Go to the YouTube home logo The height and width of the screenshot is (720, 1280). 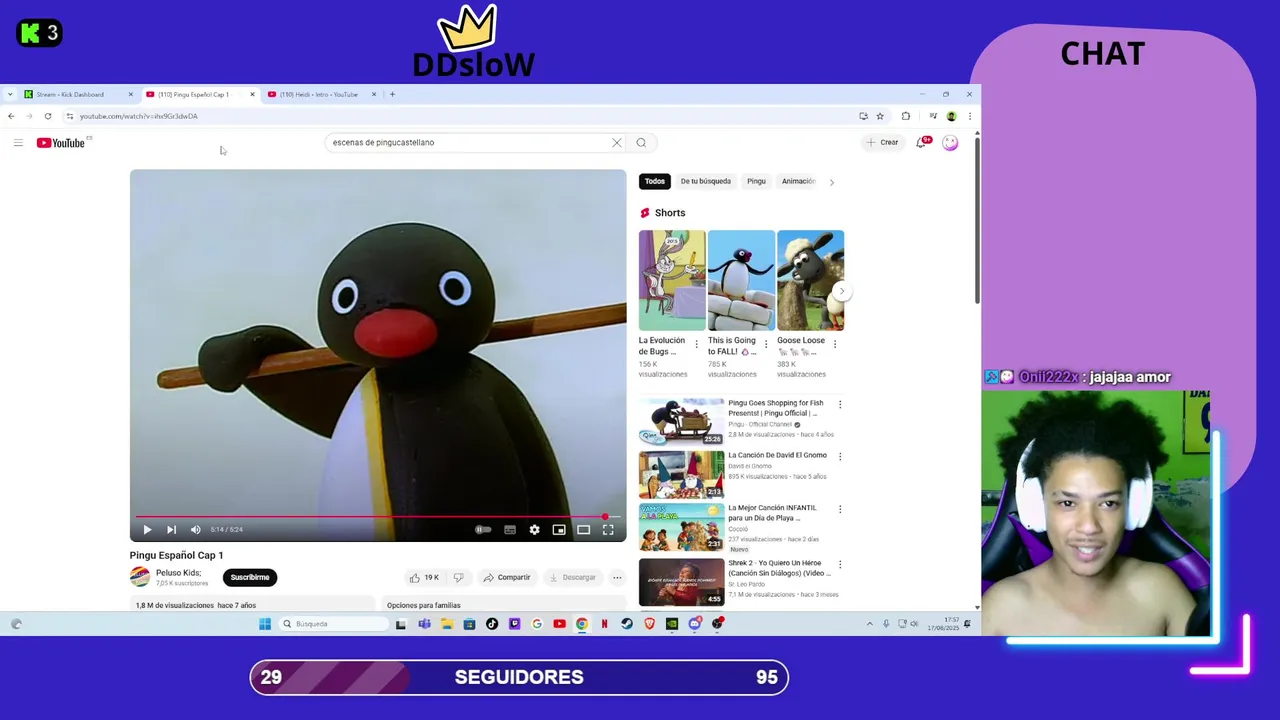point(61,143)
